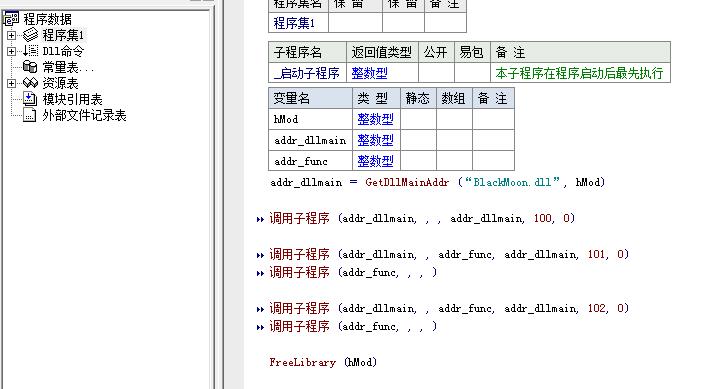Click the 数组 cell for addr_dllmain
Viewport: 709px width, 389px height.
coord(454,140)
